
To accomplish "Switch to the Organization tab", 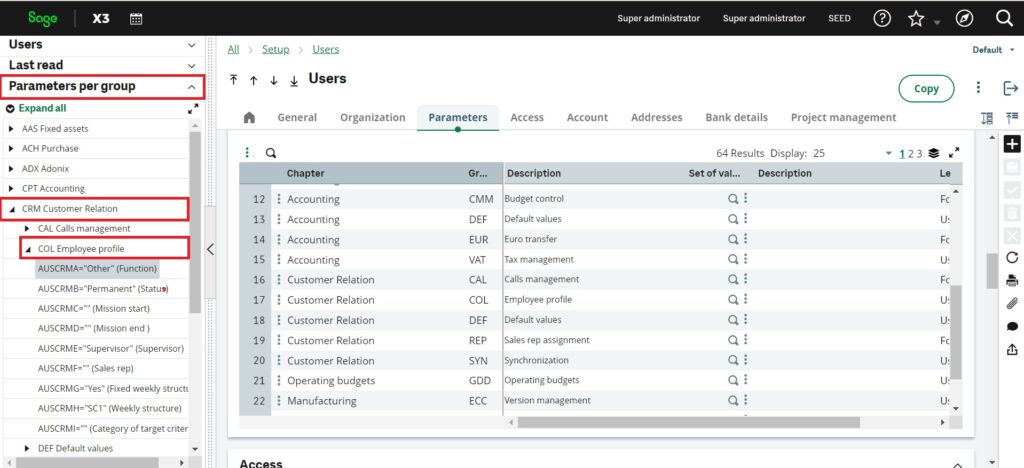I will (372, 117).
